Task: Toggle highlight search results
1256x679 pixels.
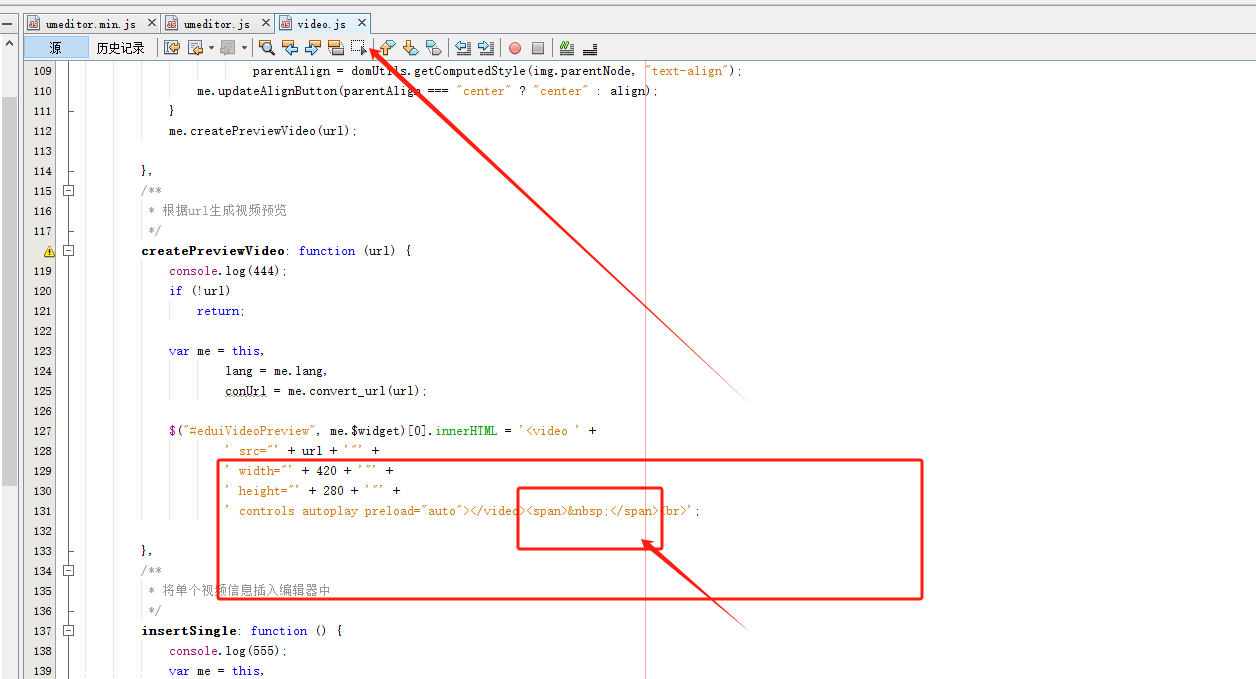Action: (336, 48)
